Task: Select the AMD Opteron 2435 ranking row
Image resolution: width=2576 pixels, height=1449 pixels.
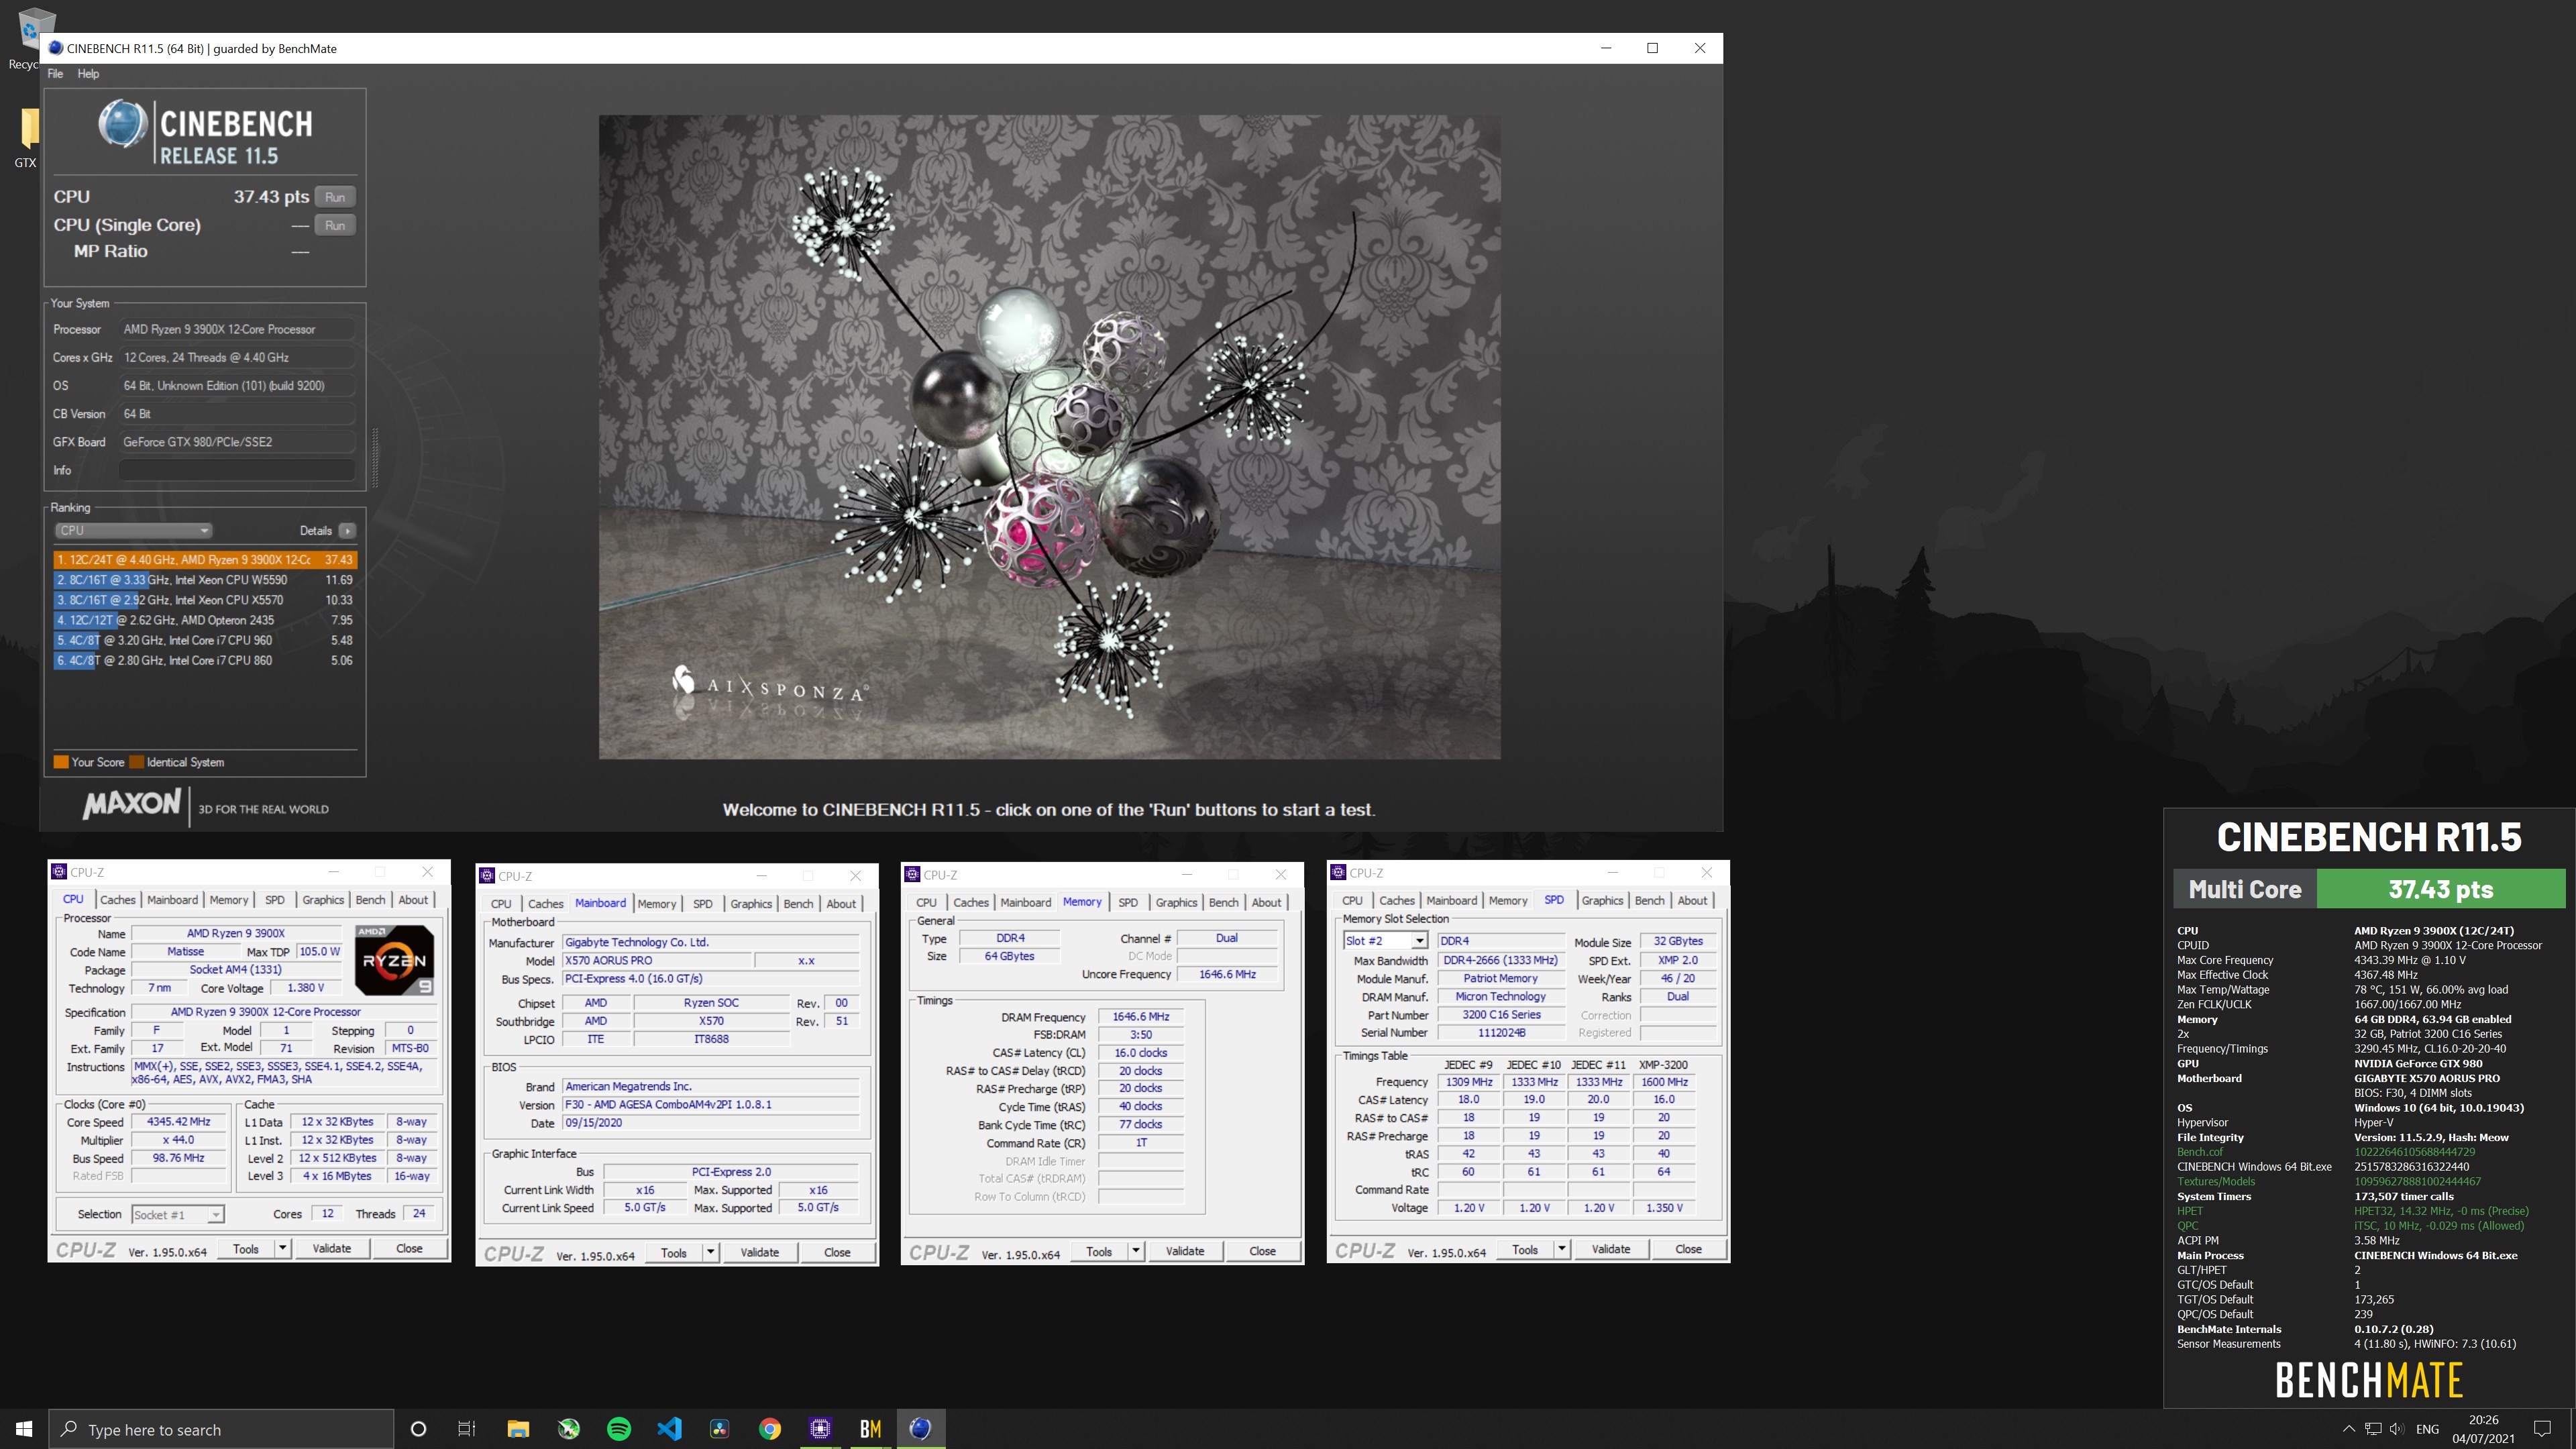Action: click(x=205, y=620)
